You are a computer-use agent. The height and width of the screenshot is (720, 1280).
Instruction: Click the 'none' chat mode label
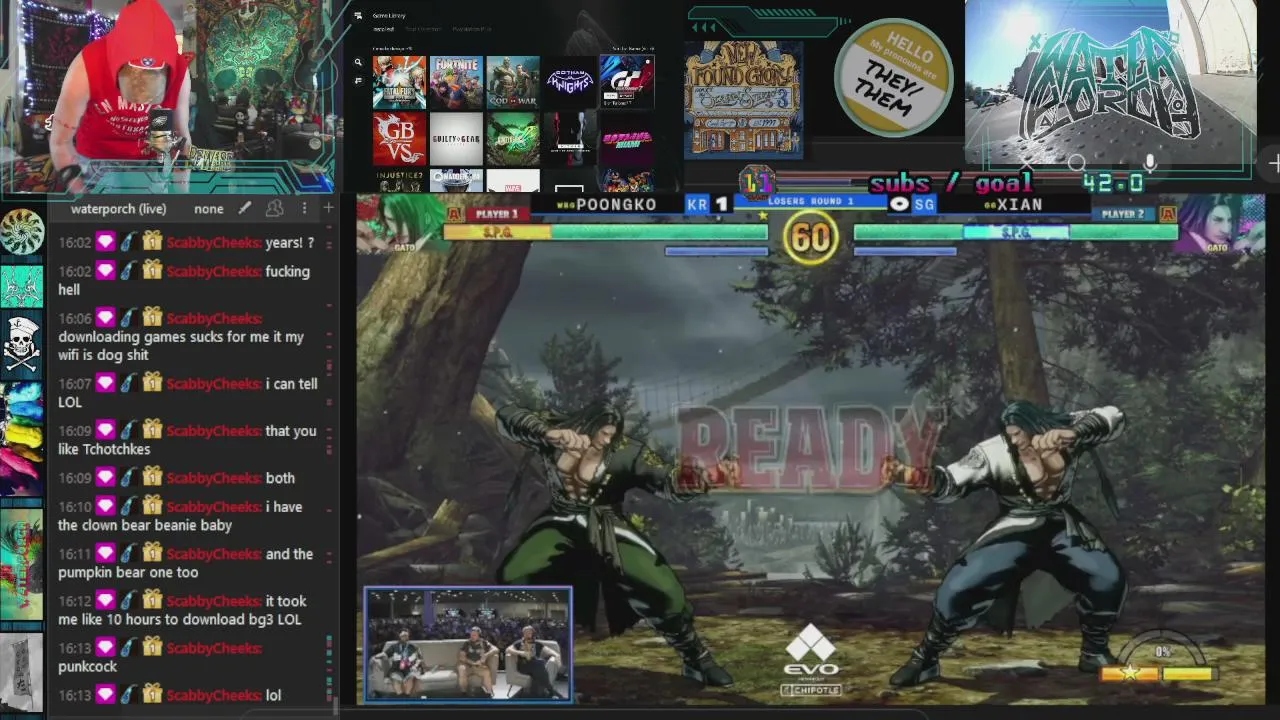208,208
